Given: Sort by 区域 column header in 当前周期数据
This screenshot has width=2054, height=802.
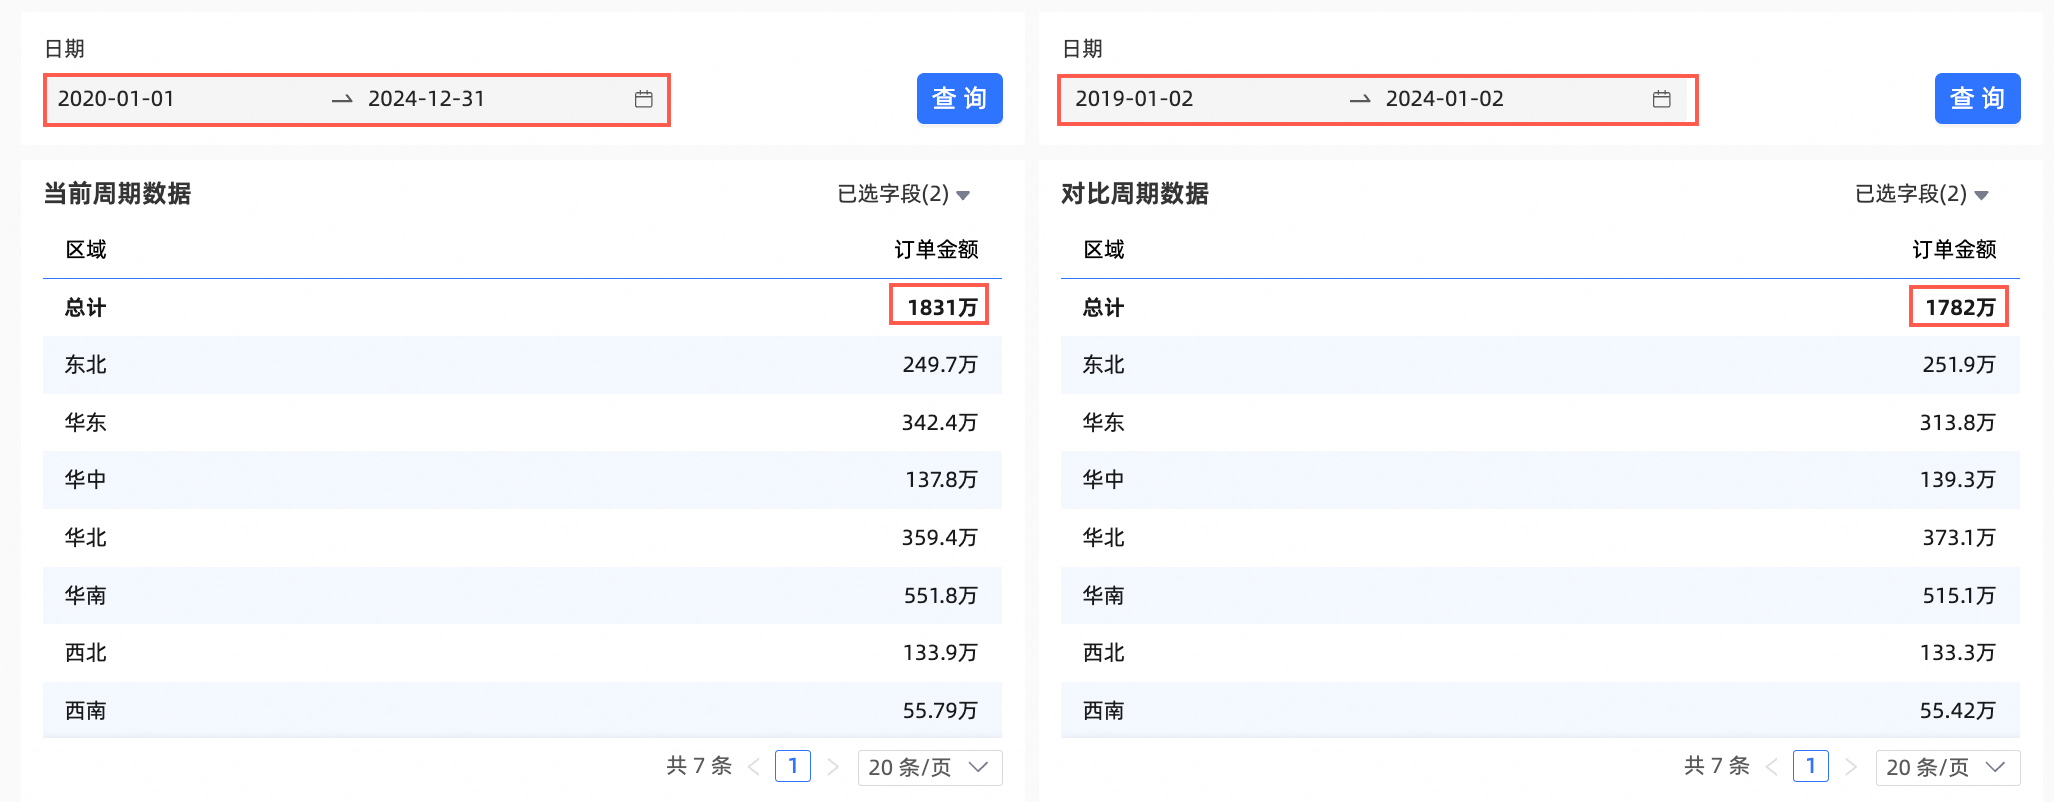Looking at the screenshot, I should pos(86,250).
